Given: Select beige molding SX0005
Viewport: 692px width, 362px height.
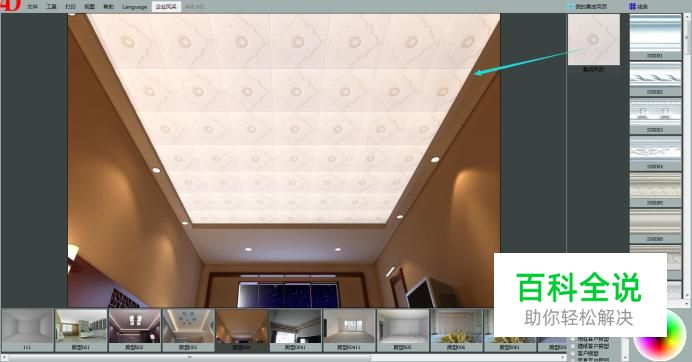Looking at the screenshot, I should click(655, 190).
